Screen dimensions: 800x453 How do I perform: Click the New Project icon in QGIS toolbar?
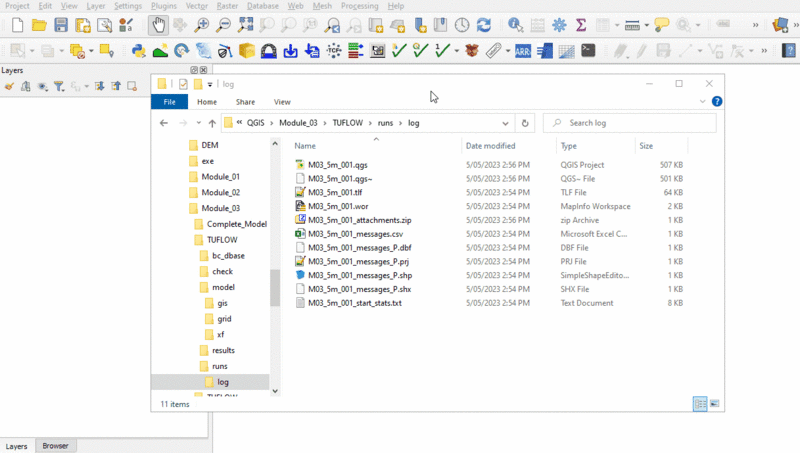pyautogui.click(x=15, y=24)
